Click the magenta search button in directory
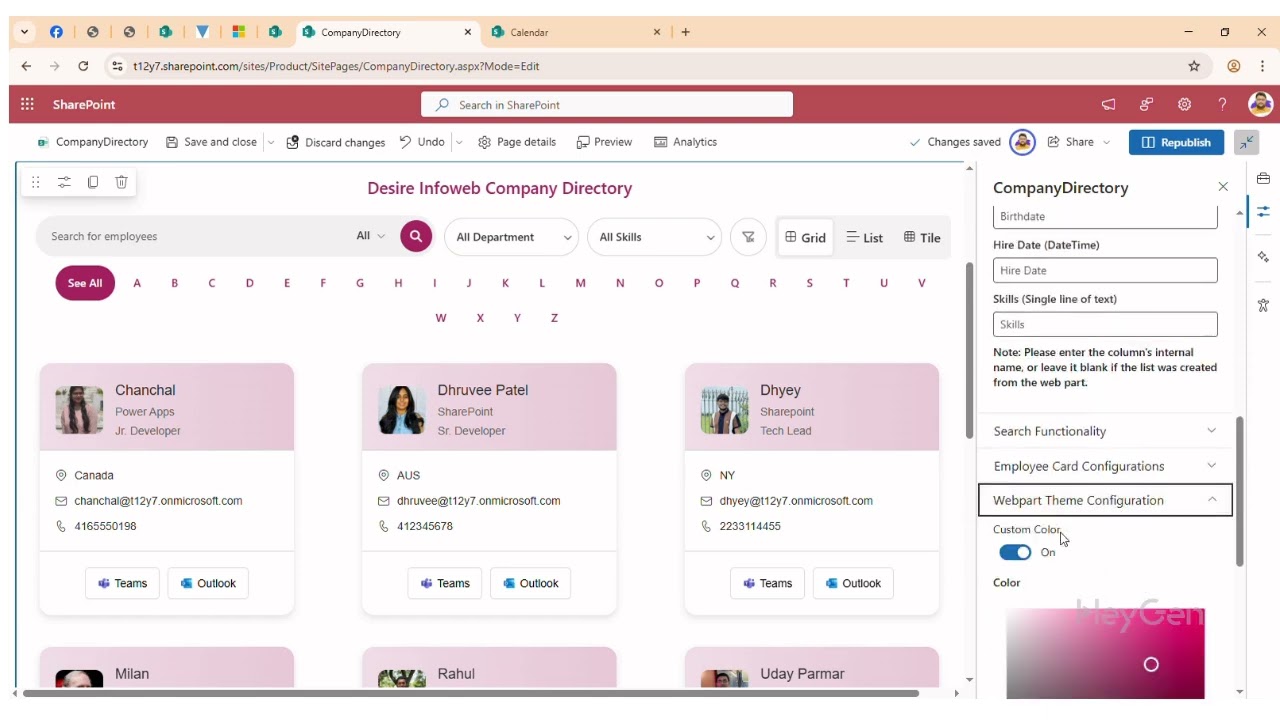 416,236
